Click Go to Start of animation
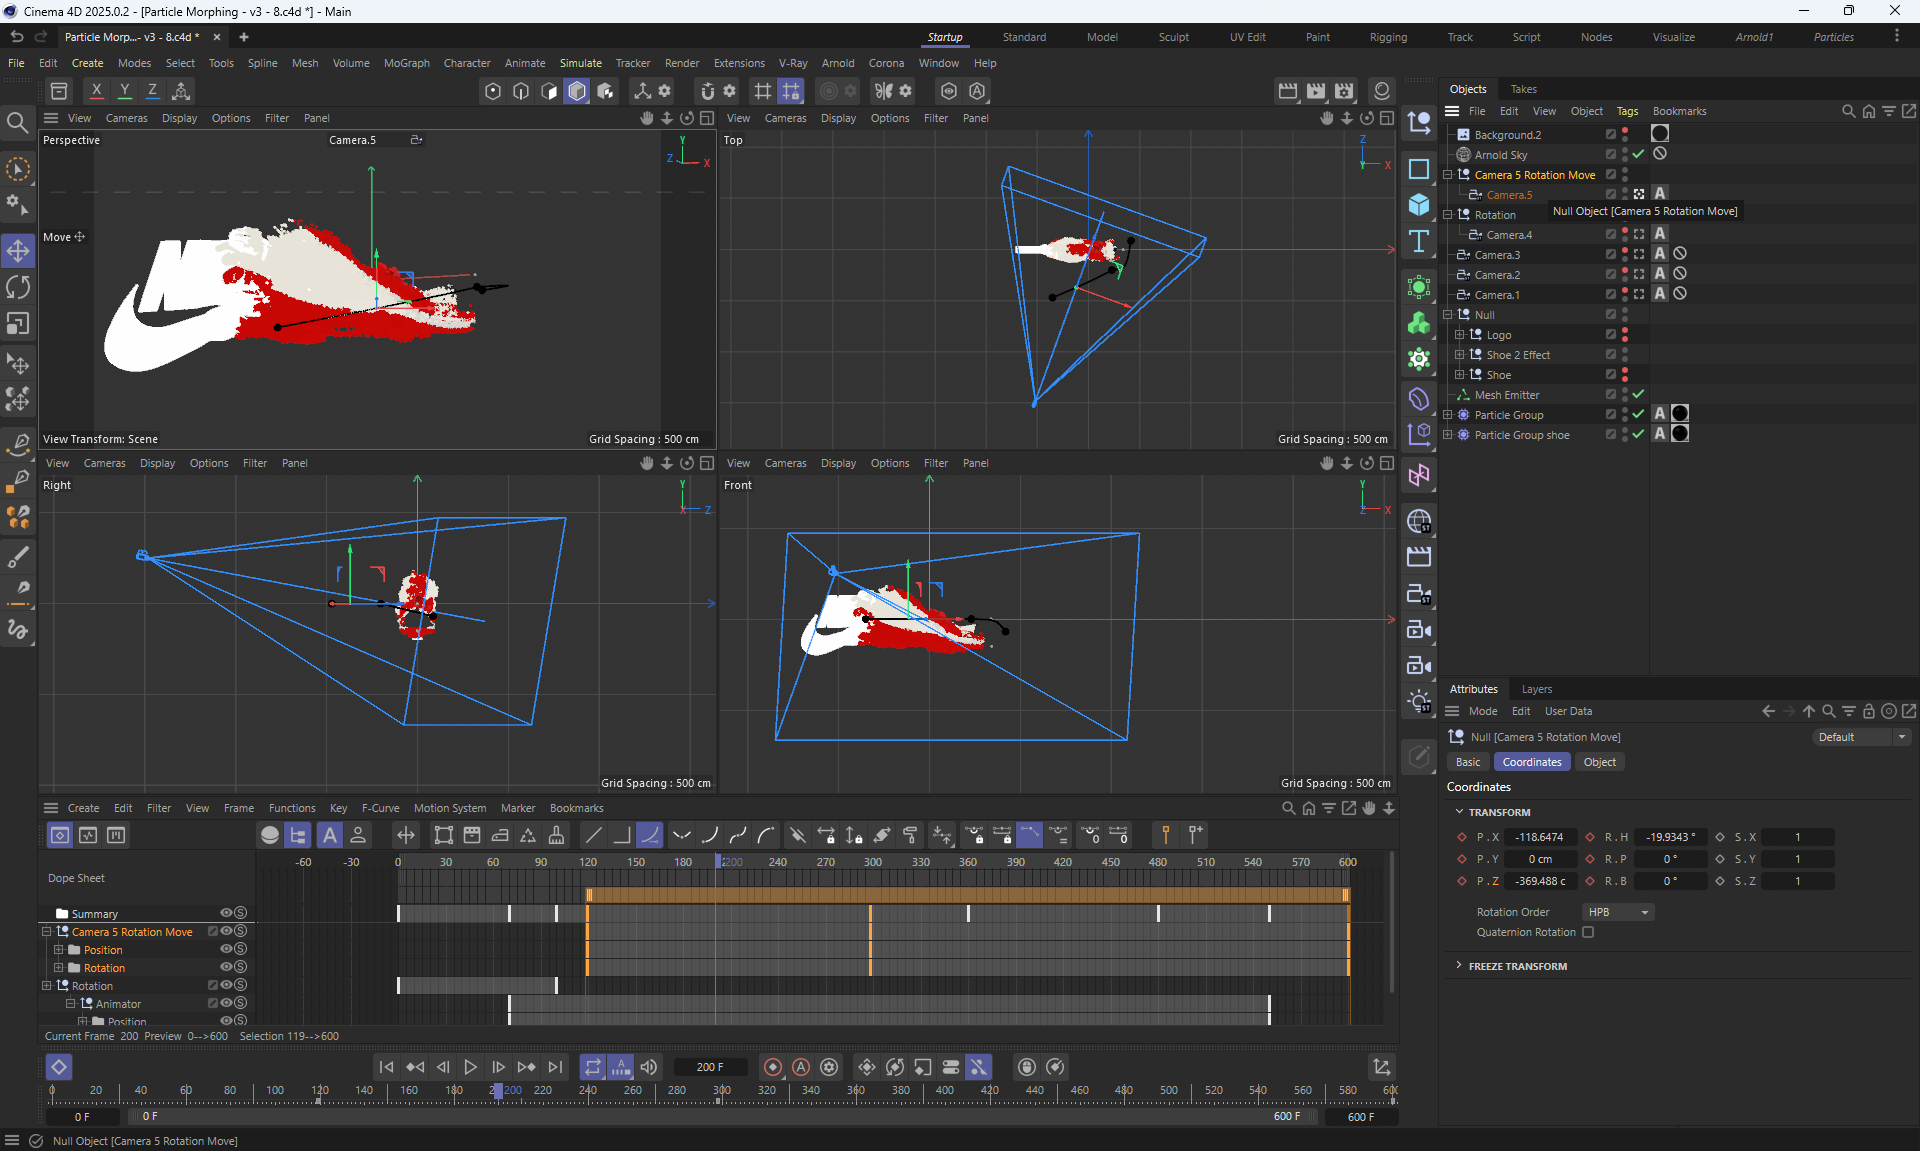The width and height of the screenshot is (1920, 1151). [386, 1067]
